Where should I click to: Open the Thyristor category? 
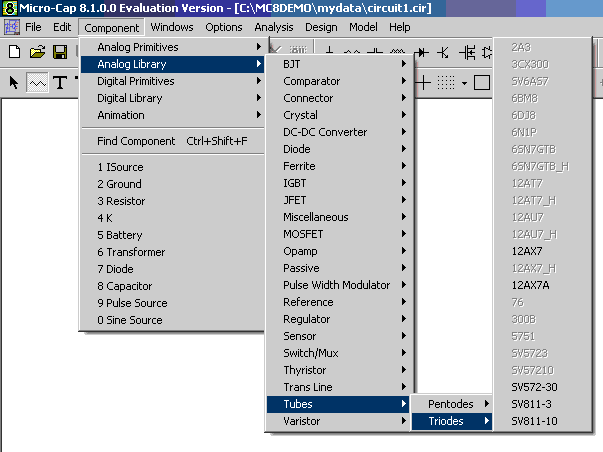[340, 370]
